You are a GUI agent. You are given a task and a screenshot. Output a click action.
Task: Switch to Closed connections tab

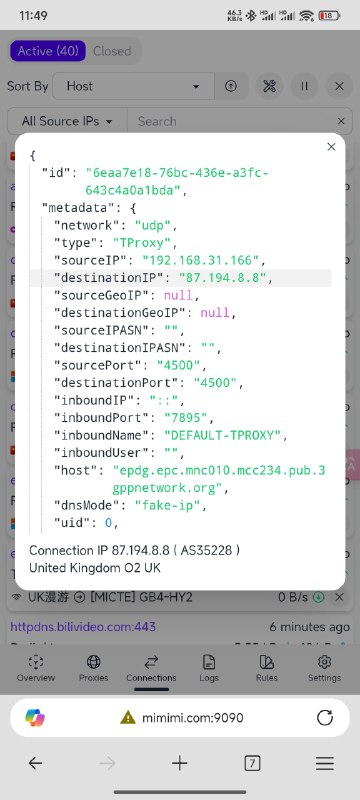pyautogui.click(x=112, y=51)
